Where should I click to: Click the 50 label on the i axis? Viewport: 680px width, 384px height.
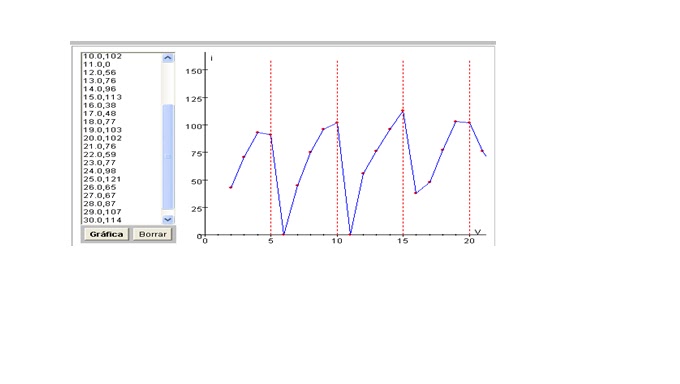coord(196,181)
